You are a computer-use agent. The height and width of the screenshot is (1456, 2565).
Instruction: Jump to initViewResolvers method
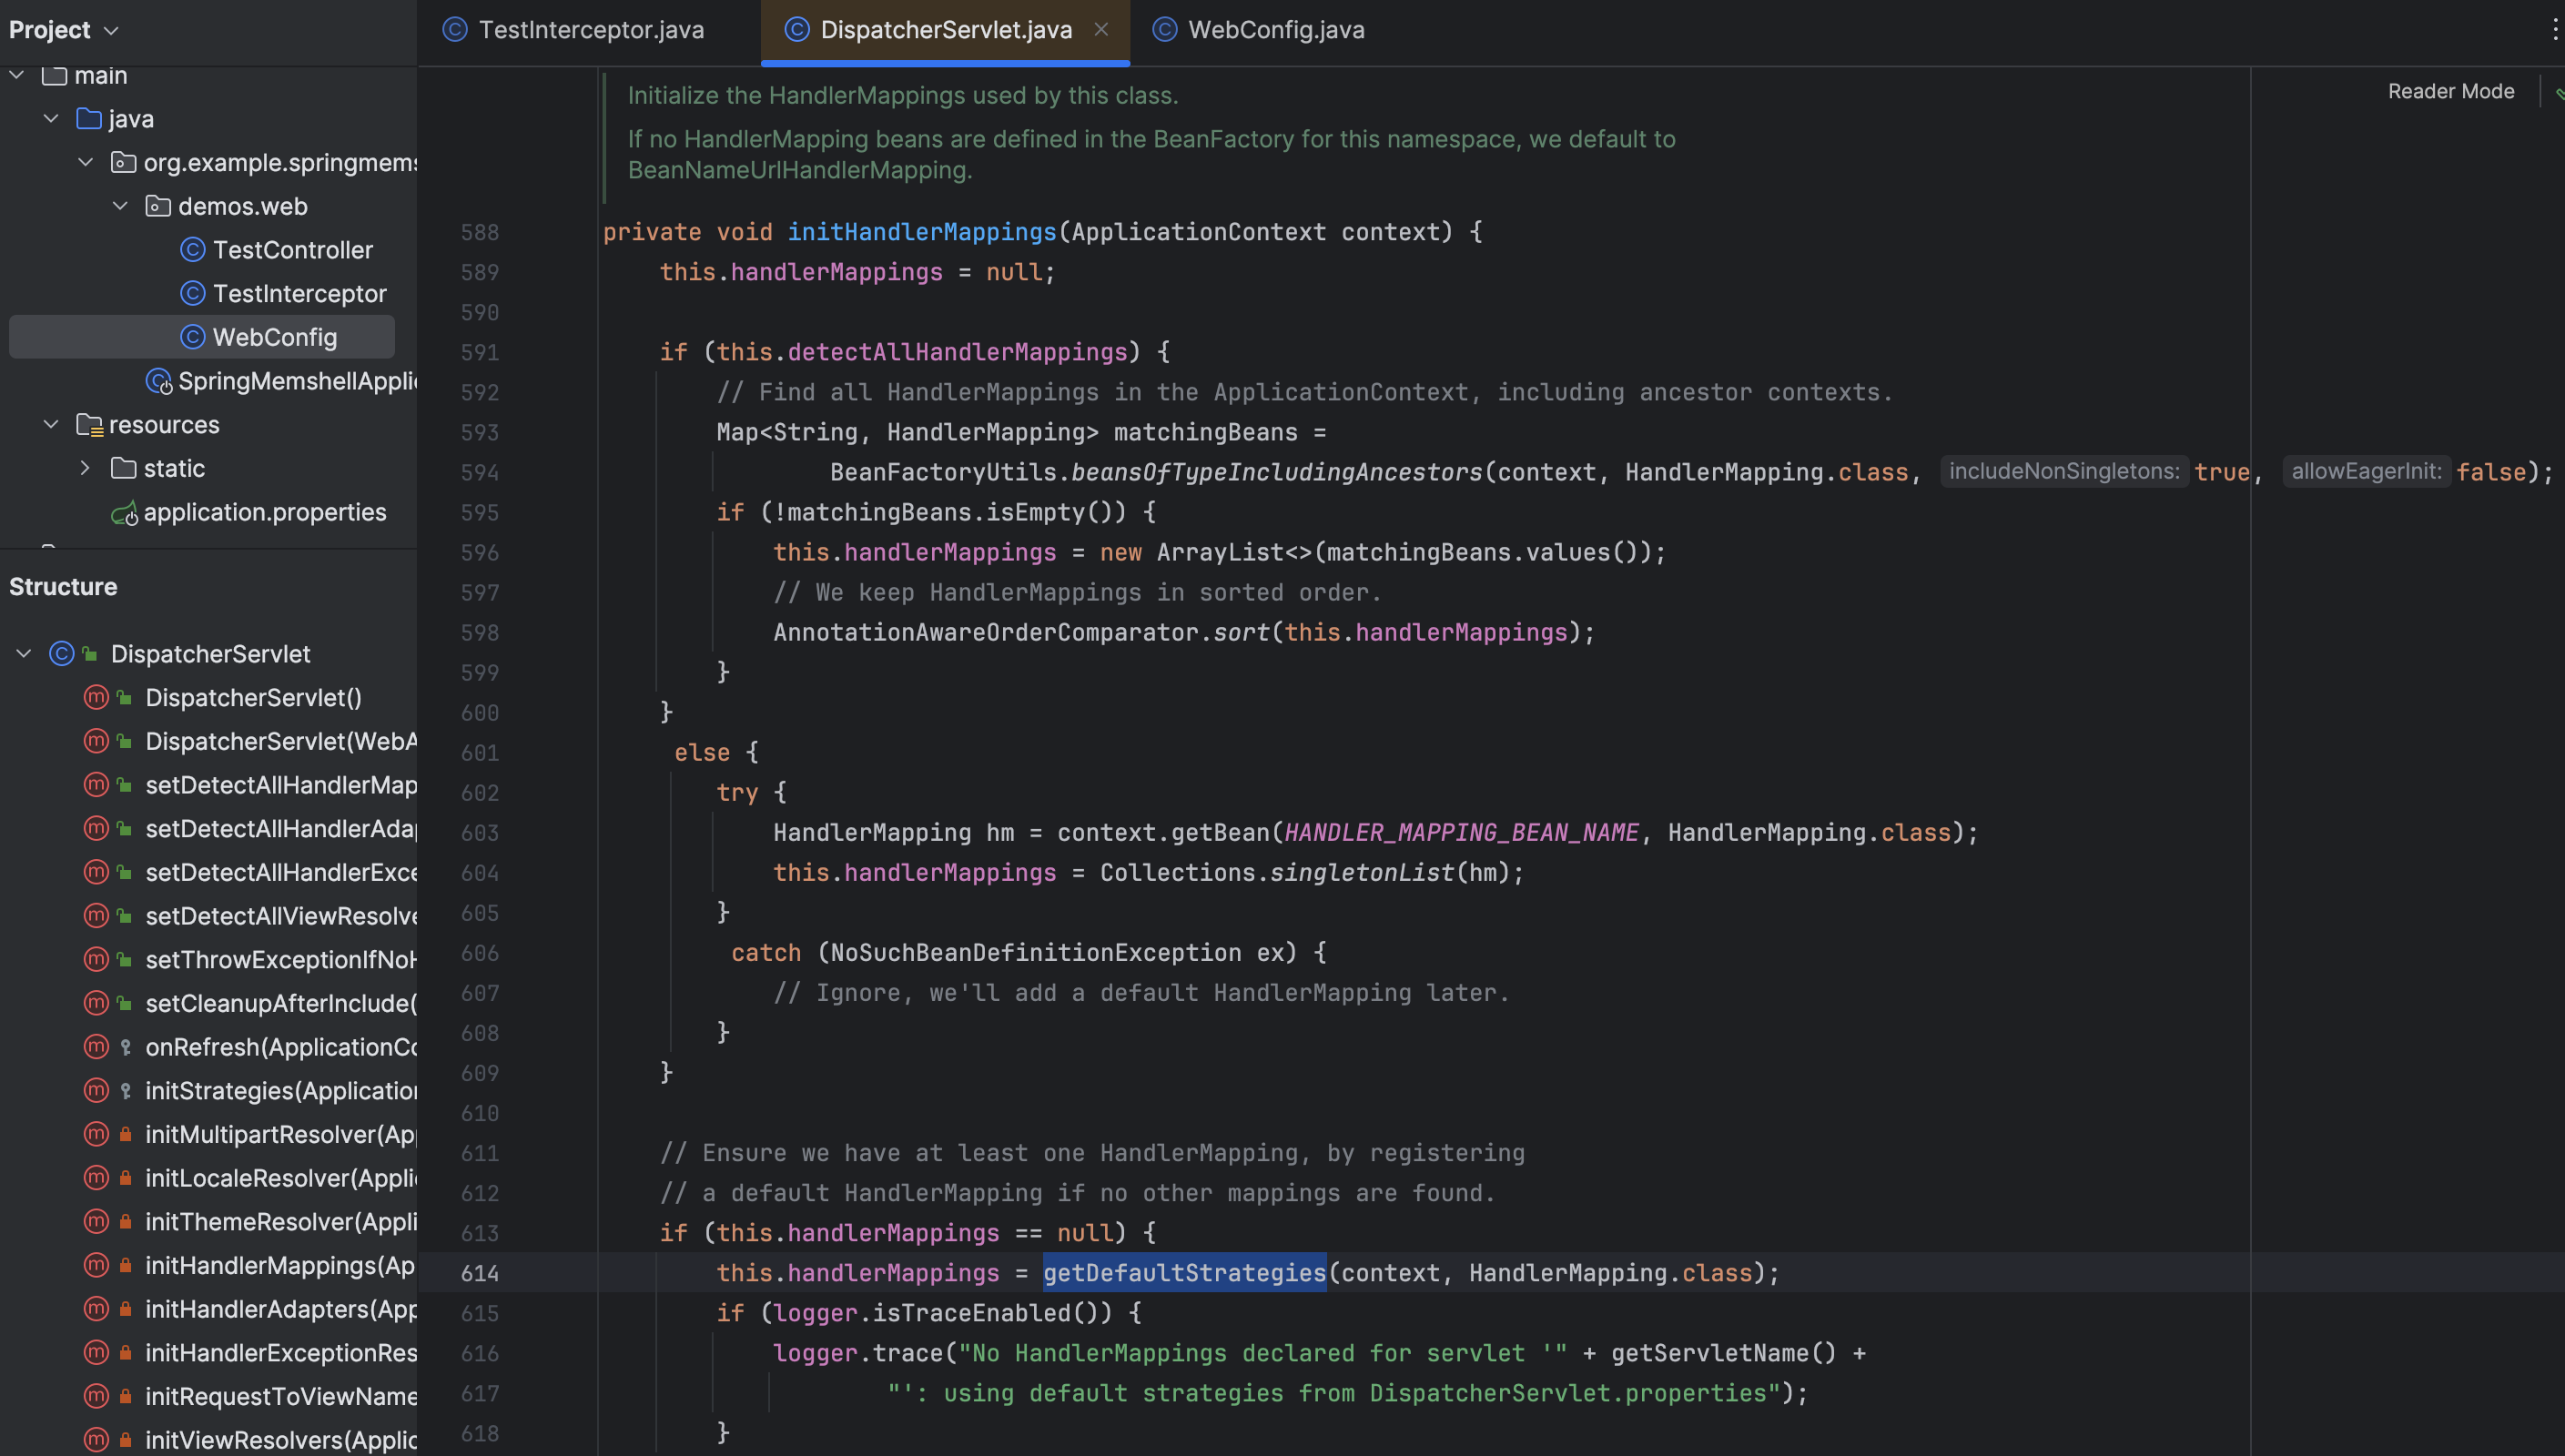pyautogui.click(x=281, y=1440)
